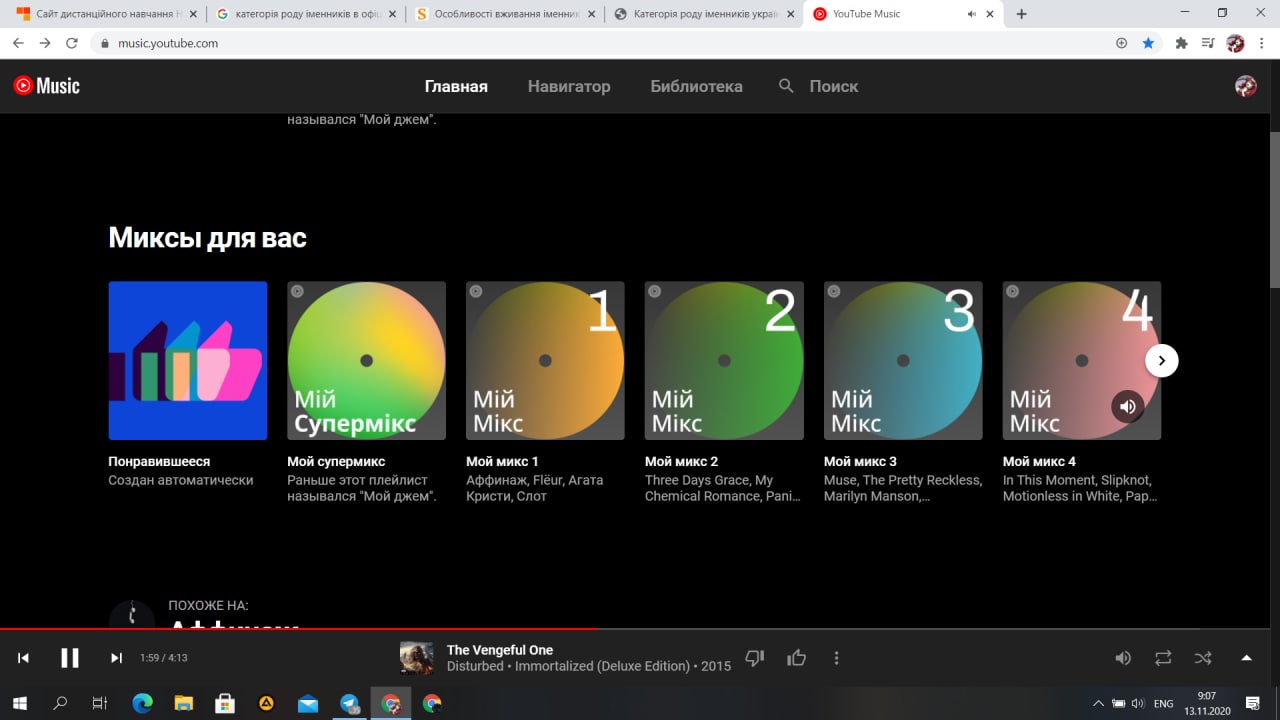The width and height of the screenshot is (1280, 720).
Task: Switch ENG input language
Action: click(1163, 704)
